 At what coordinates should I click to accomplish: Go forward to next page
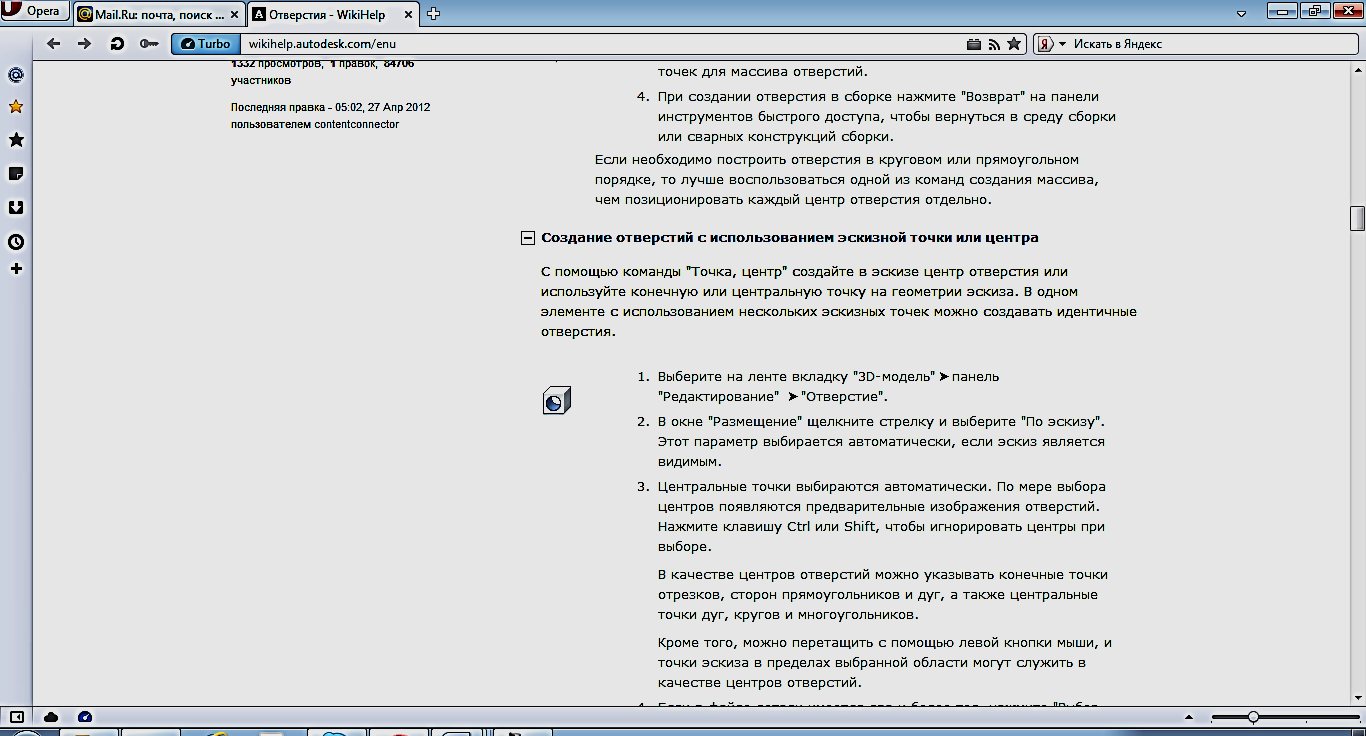point(85,44)
